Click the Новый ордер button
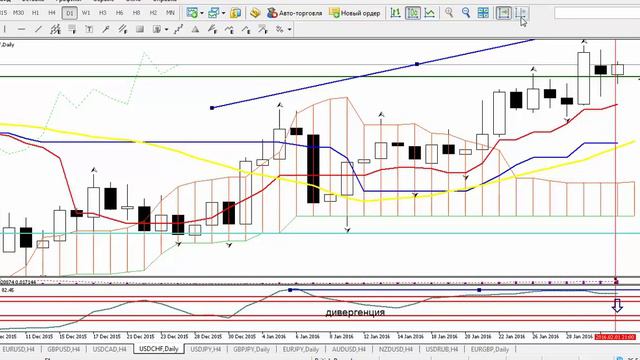This screenshot has height=360, width=640. [x=355, y=13]
